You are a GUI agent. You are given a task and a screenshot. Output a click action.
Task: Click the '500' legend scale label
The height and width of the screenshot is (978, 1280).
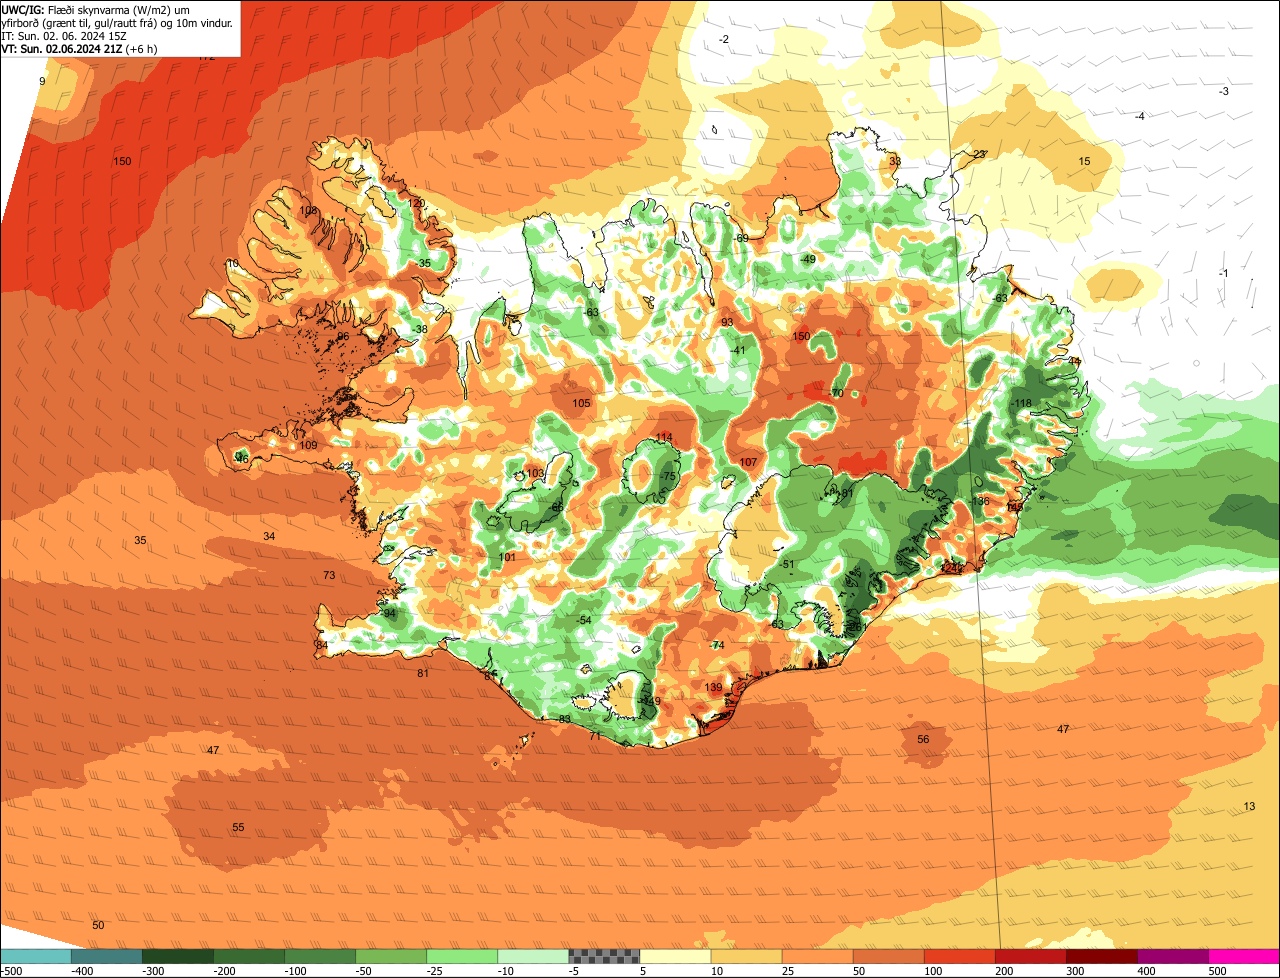1217,970
